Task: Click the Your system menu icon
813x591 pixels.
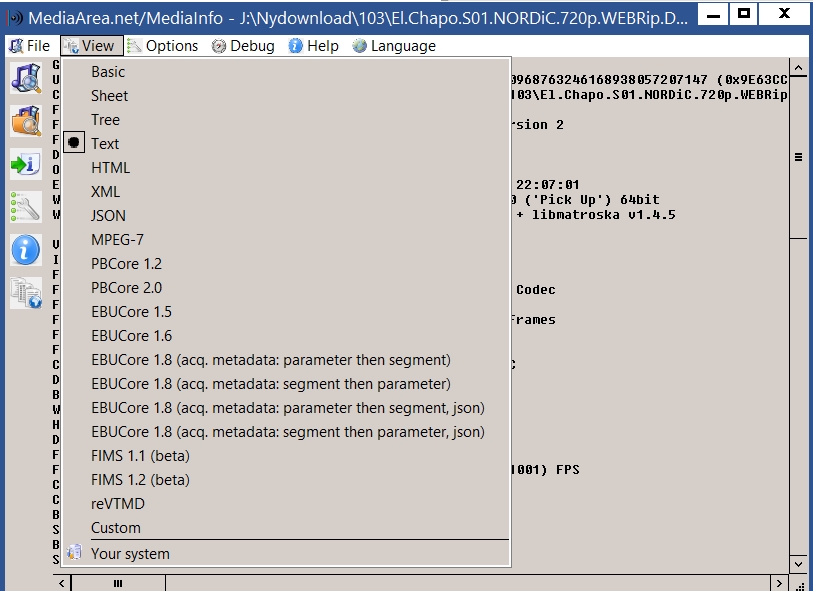Action: [x=74, y=553]
